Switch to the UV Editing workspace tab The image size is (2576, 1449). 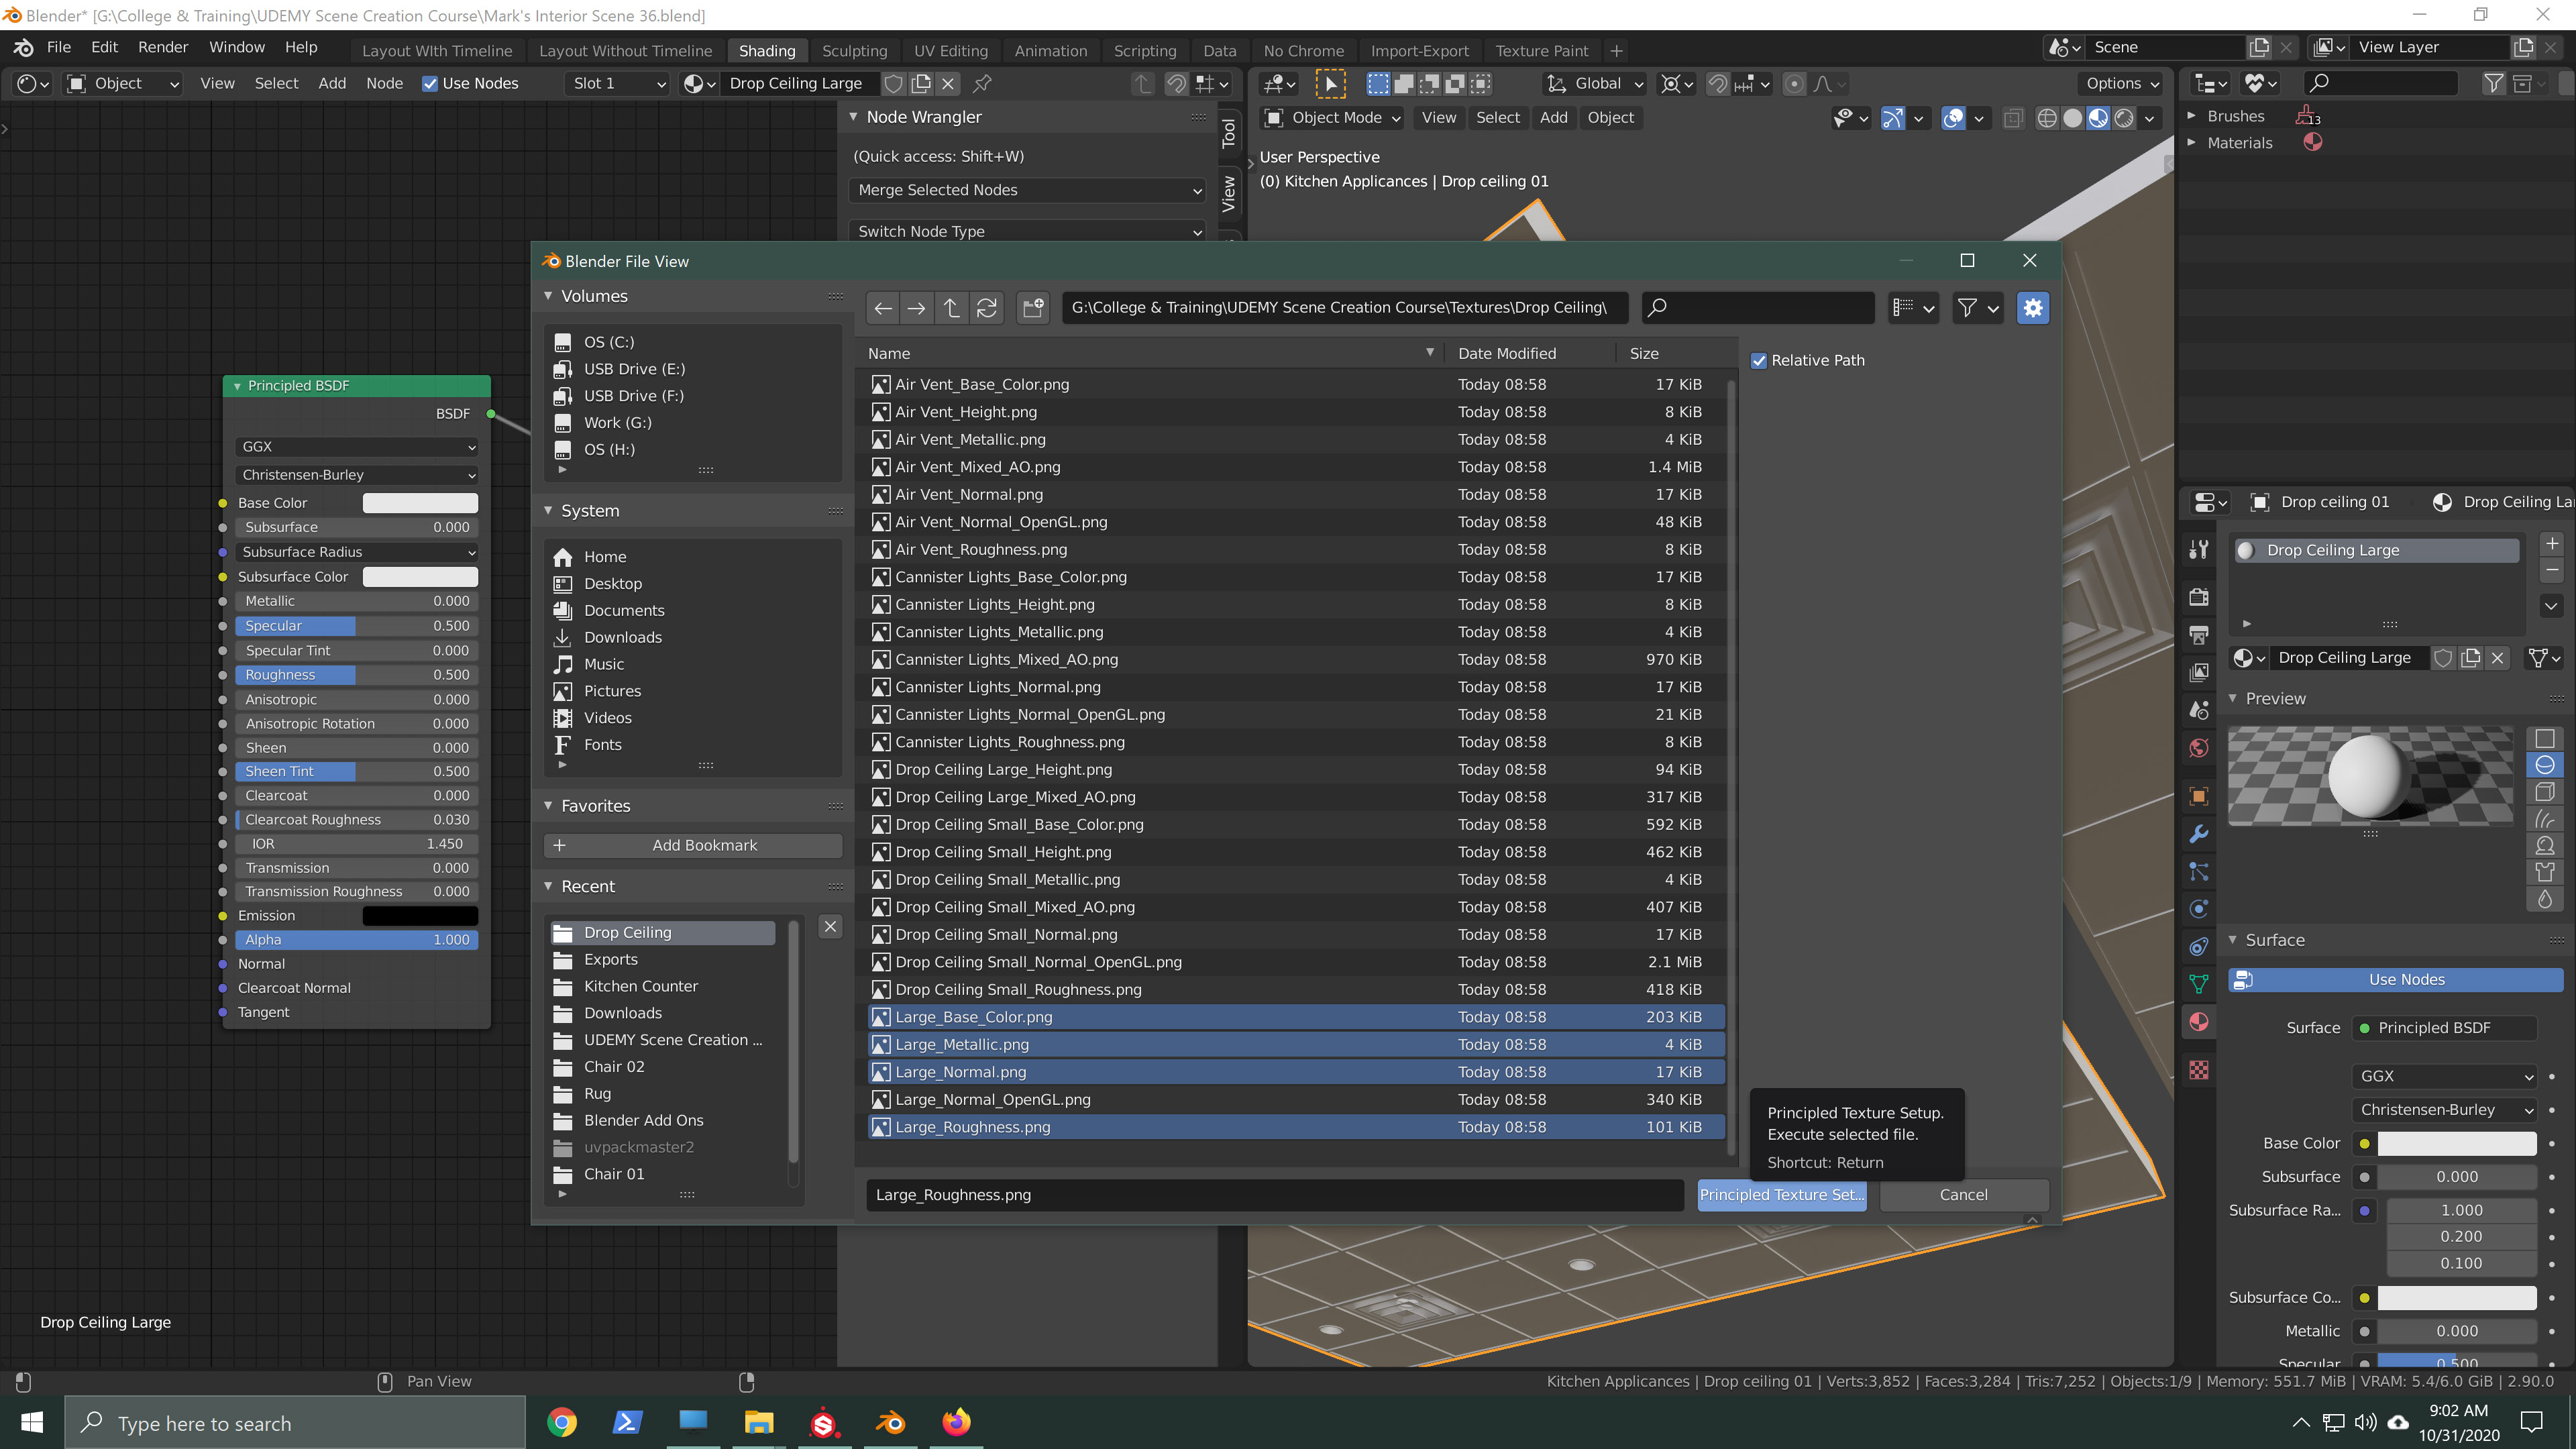click(x=950, y=50)
